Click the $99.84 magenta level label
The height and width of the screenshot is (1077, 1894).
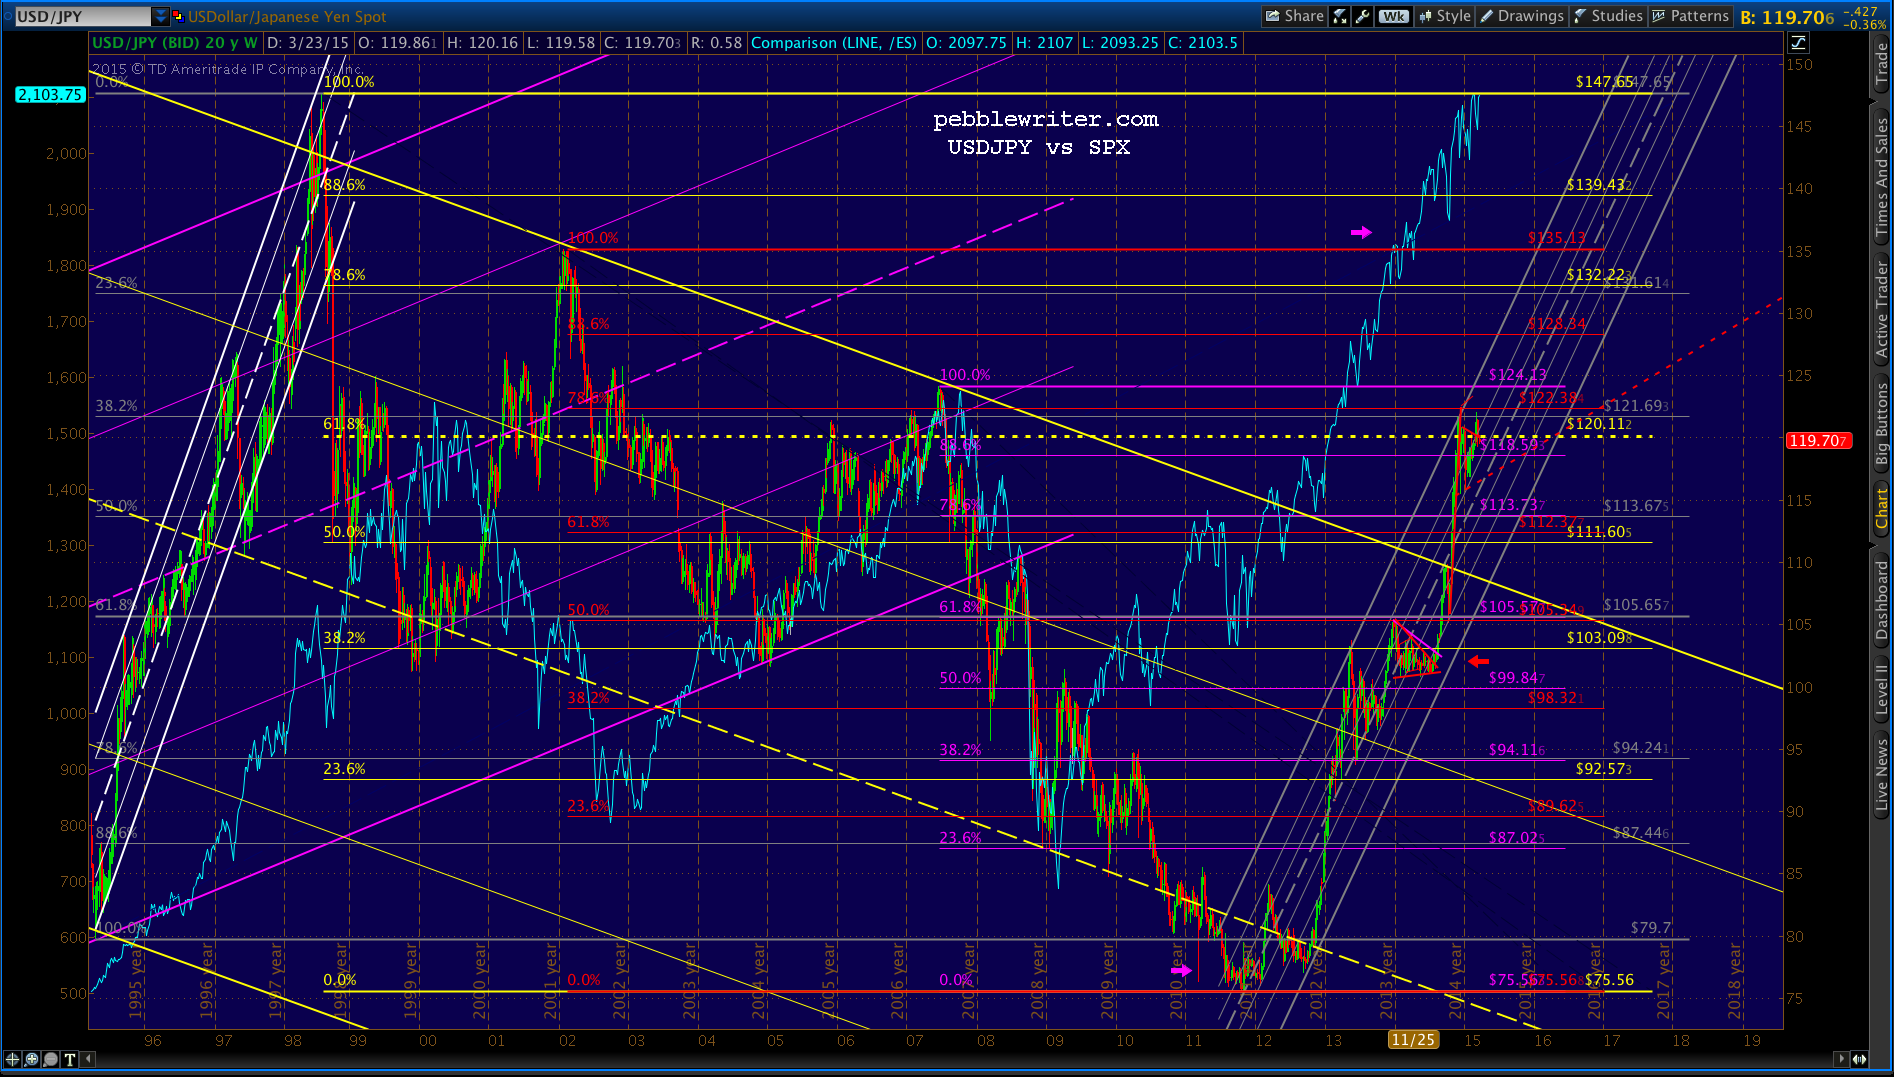coord(1517,678)
